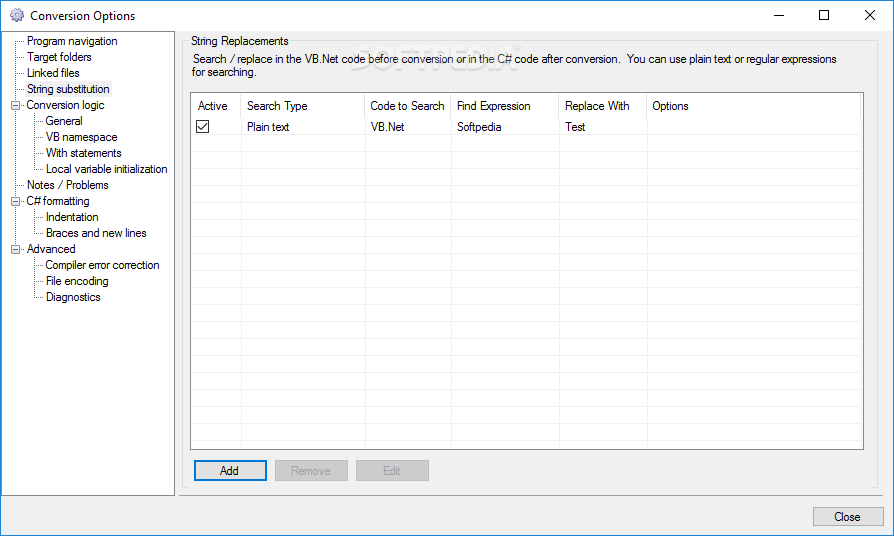Click the Find Expression column header
Viewport: 894px width, 536px height.
pyautogui.click(x=505, y=106)
